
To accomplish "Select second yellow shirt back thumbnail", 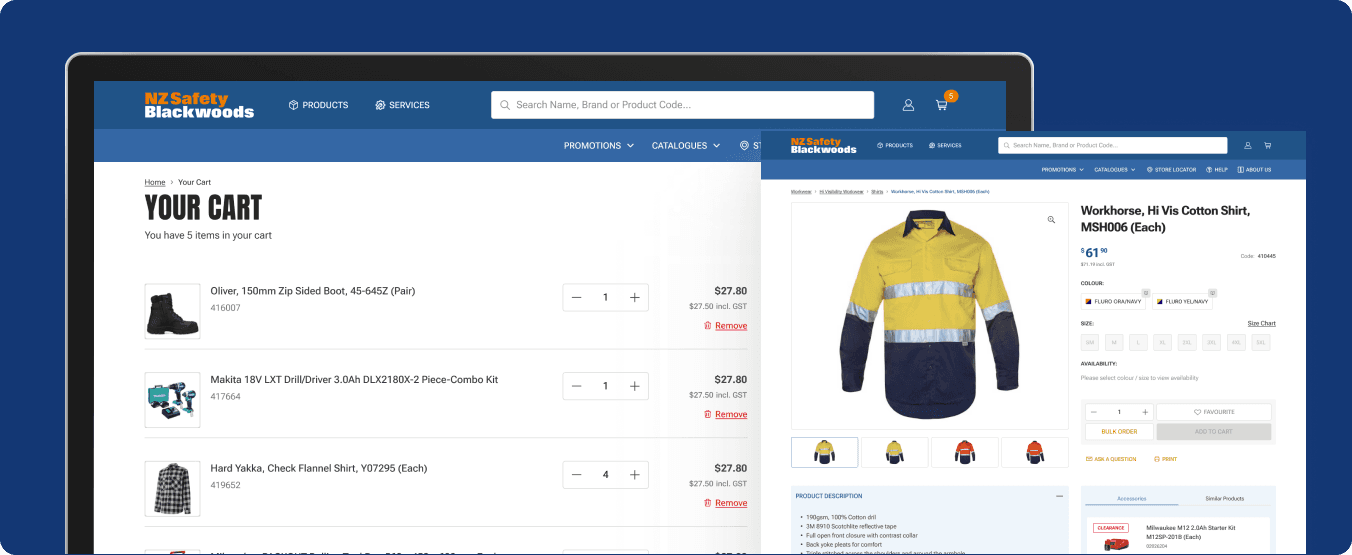I will click(894, 452).
